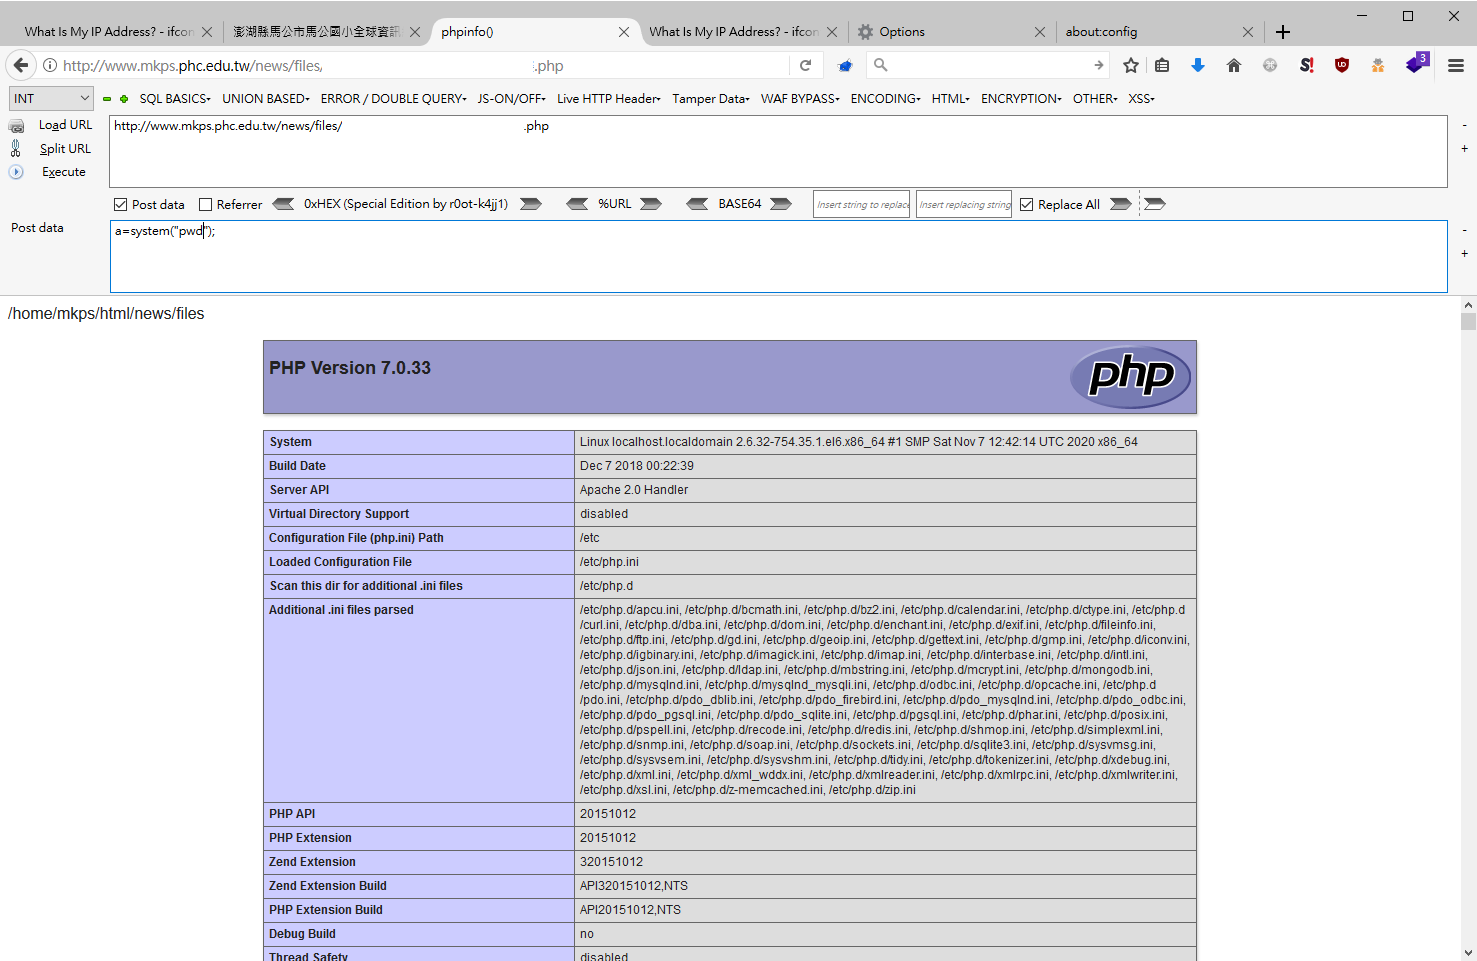Open a new browser tab
This screenshot has height=961, width=1477.
pyautogui.click(x=1283, y=32)
